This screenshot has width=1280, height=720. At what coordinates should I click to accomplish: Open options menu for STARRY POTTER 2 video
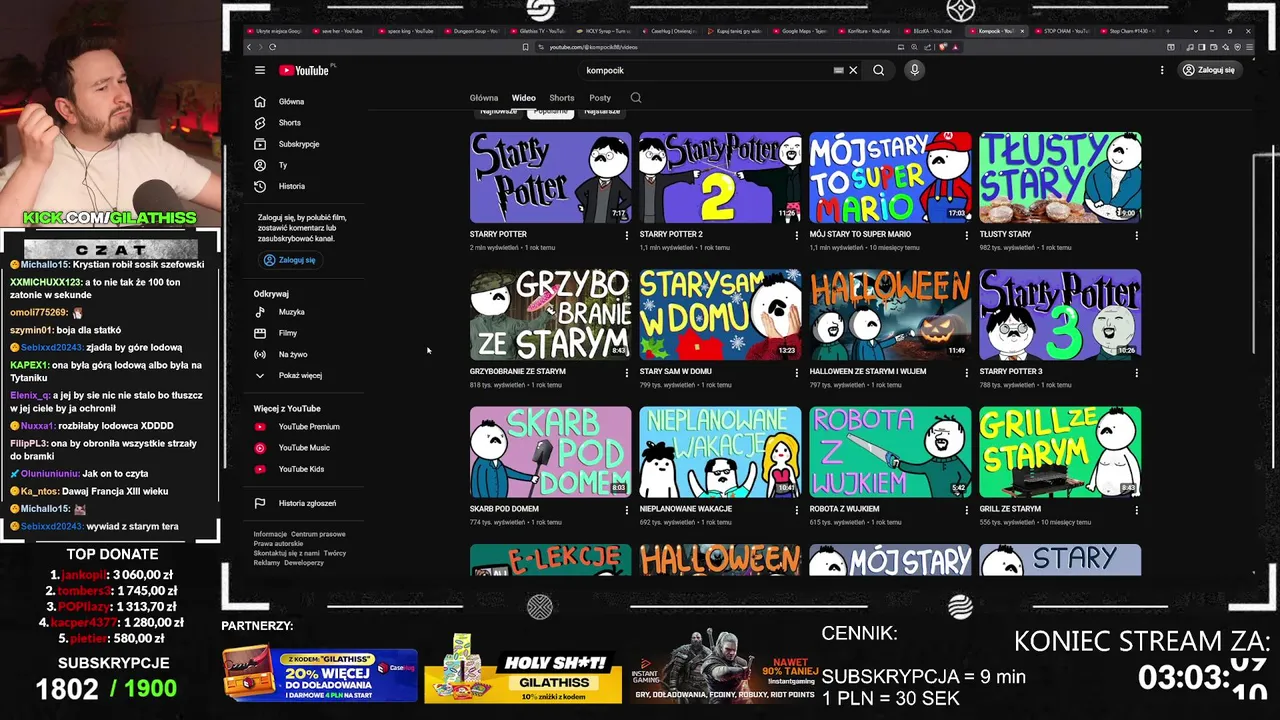pos(796,235)
